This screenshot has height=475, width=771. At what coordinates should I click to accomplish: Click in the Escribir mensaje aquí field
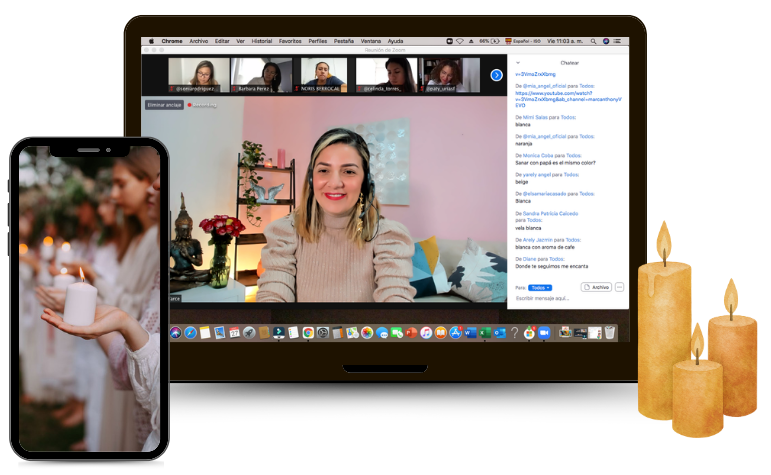[x=568, y=298]
